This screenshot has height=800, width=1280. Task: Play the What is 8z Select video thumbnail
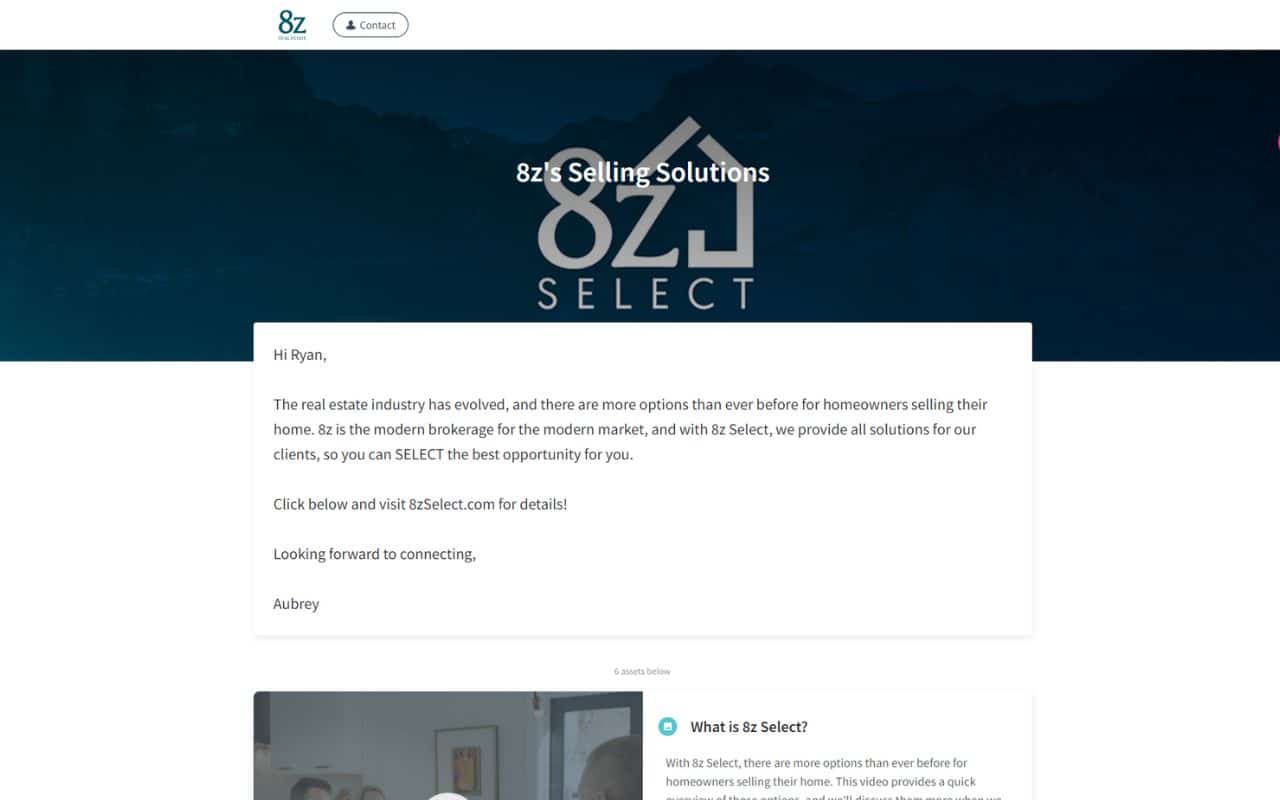448,746
